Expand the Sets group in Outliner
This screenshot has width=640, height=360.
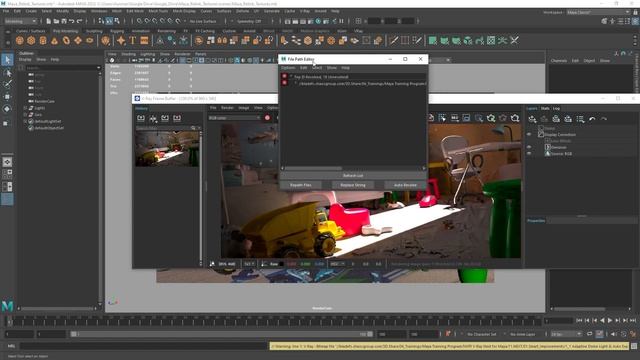pos(25,115)
